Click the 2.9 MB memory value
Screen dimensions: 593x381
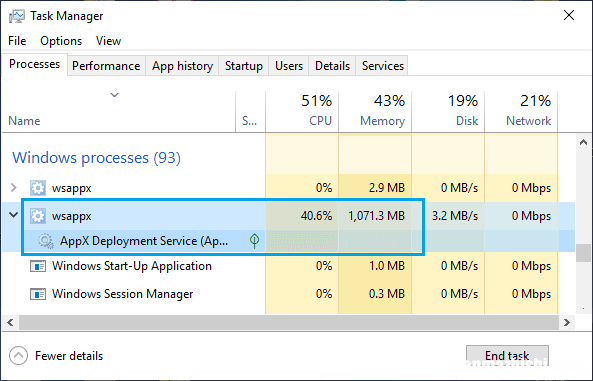[387, 188]
